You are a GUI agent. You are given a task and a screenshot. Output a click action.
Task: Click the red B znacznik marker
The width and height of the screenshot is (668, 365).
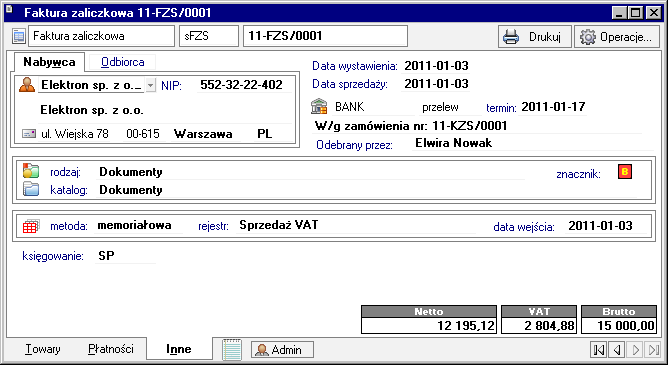click(625, 172)
